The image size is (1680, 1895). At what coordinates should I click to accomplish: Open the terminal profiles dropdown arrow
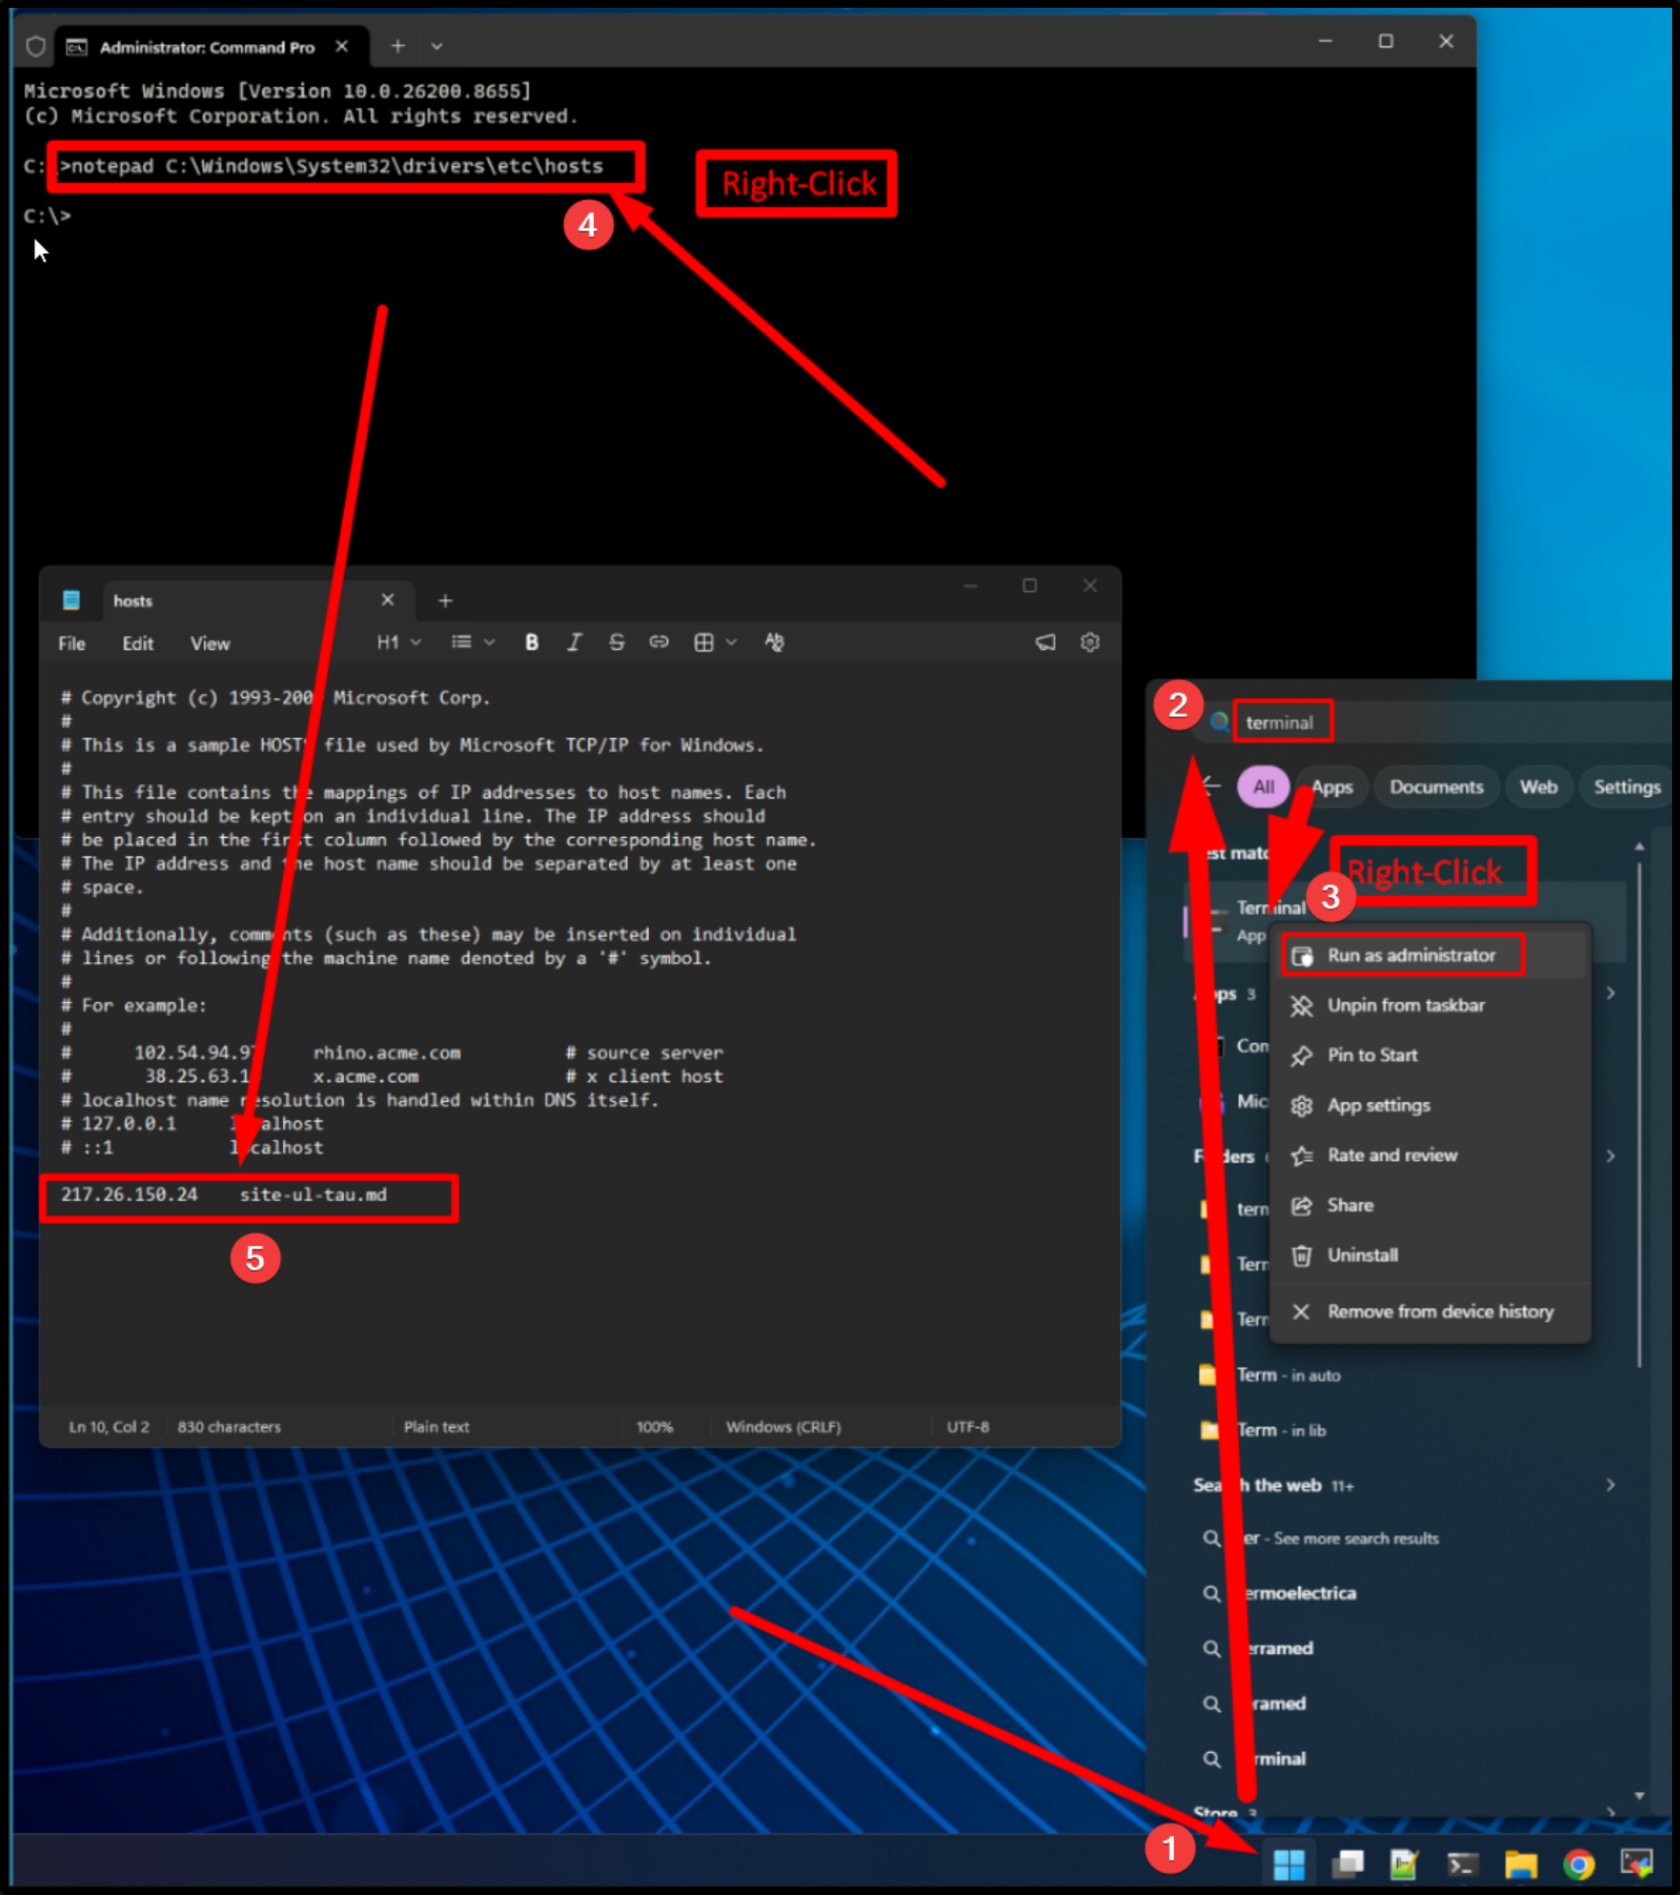tap(437, 46)
